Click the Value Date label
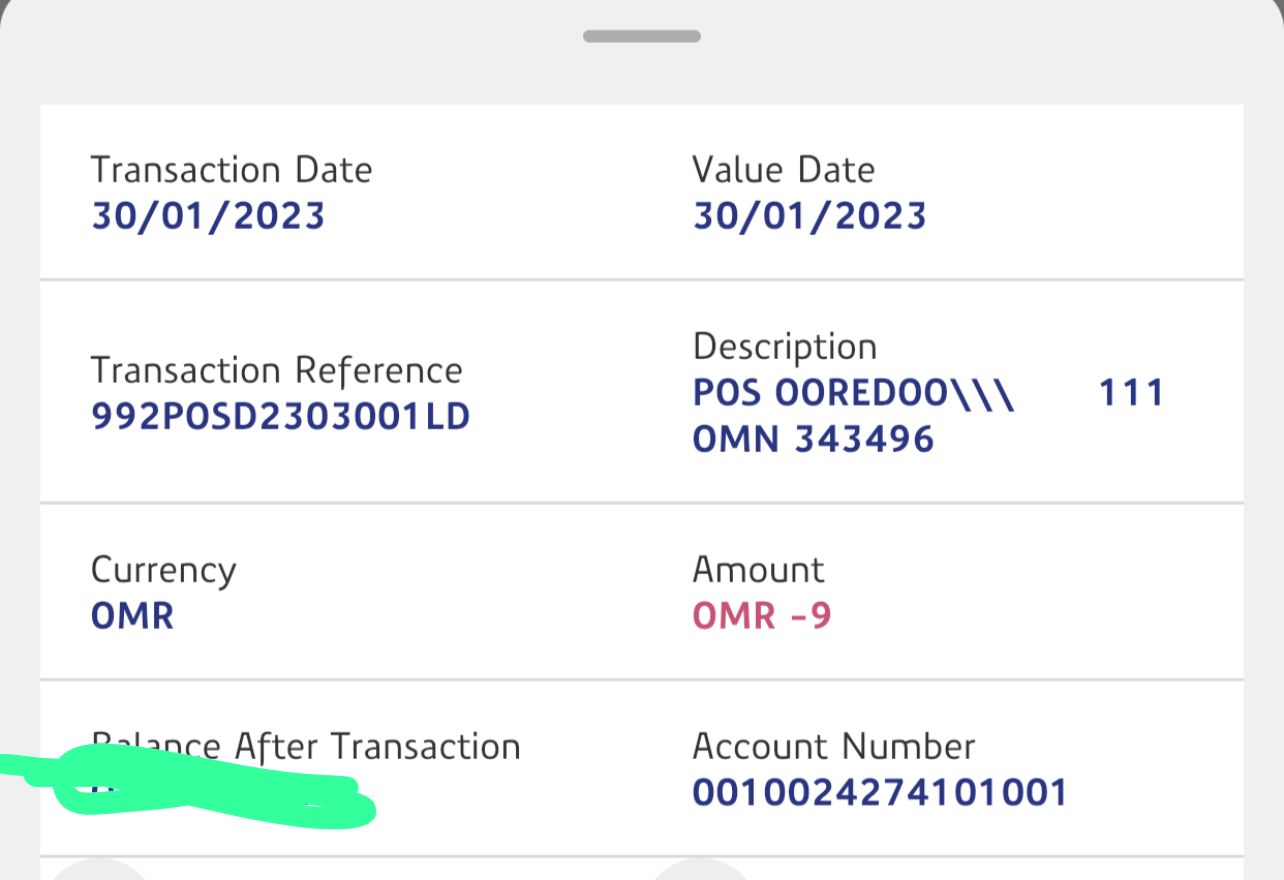Image resolution: width=1284 pixels, height=880 pixels. coord(783,170)
